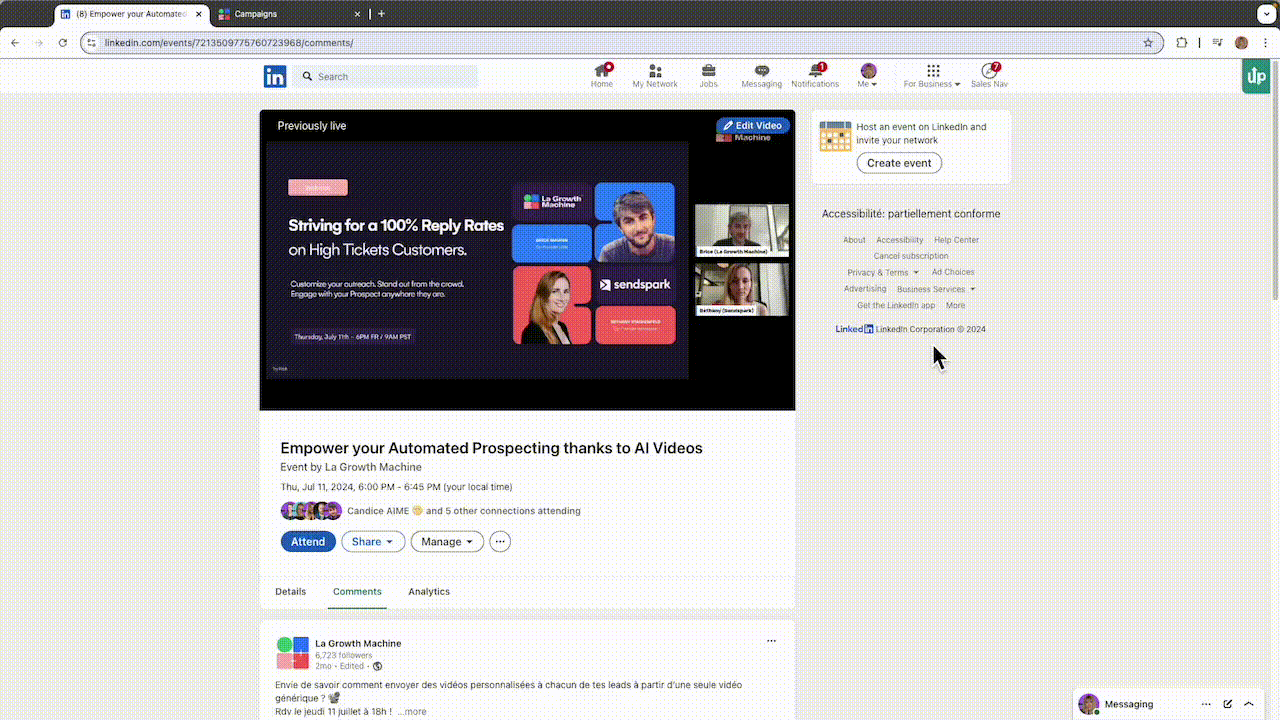Expand post text with '...more' link

[x=411, y=712]
